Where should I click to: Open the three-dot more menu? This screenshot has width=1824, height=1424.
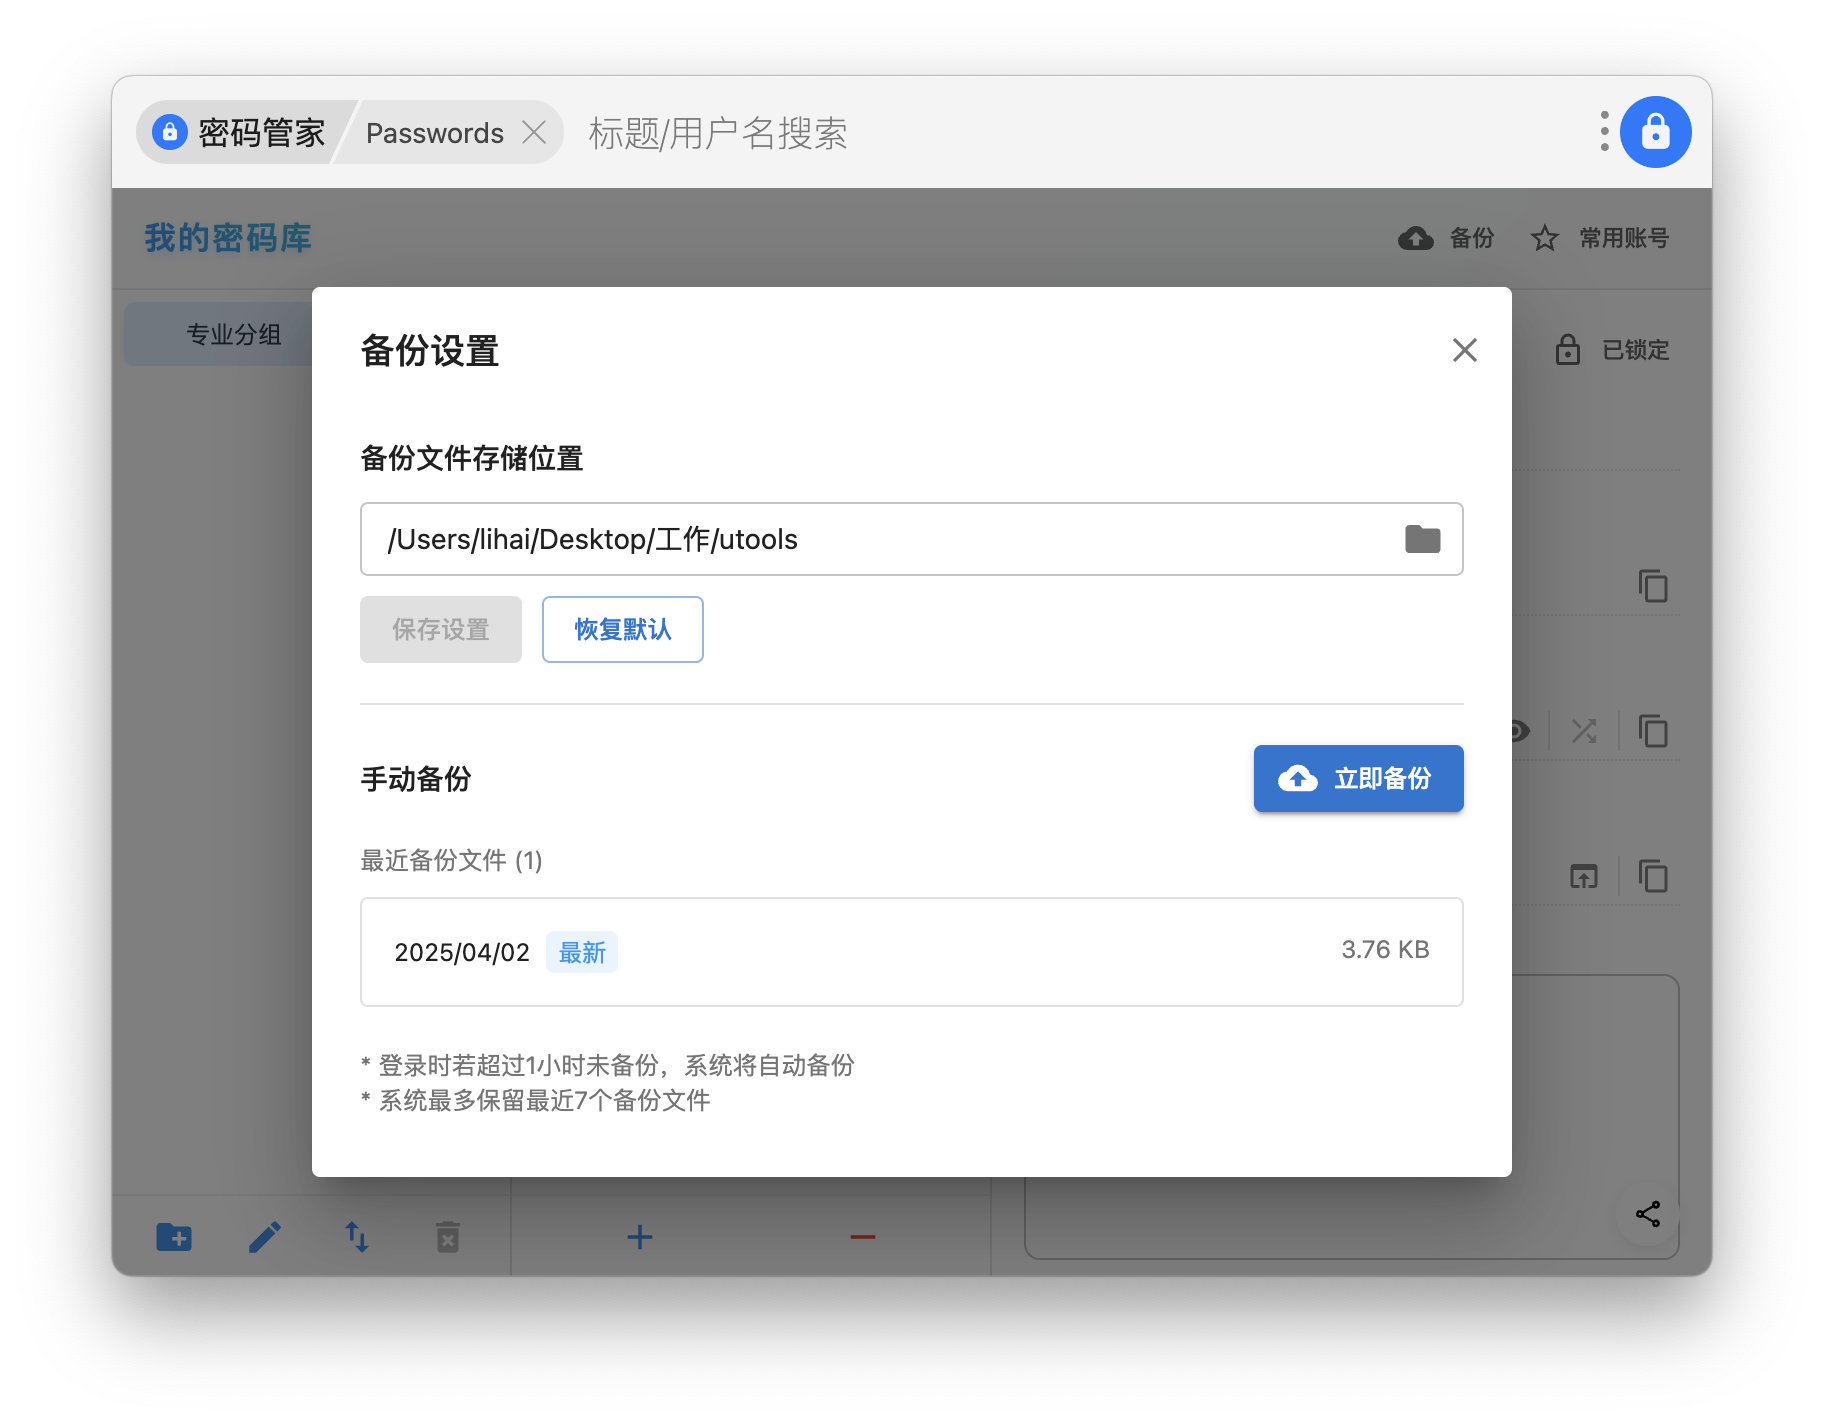pos(1604,132)
